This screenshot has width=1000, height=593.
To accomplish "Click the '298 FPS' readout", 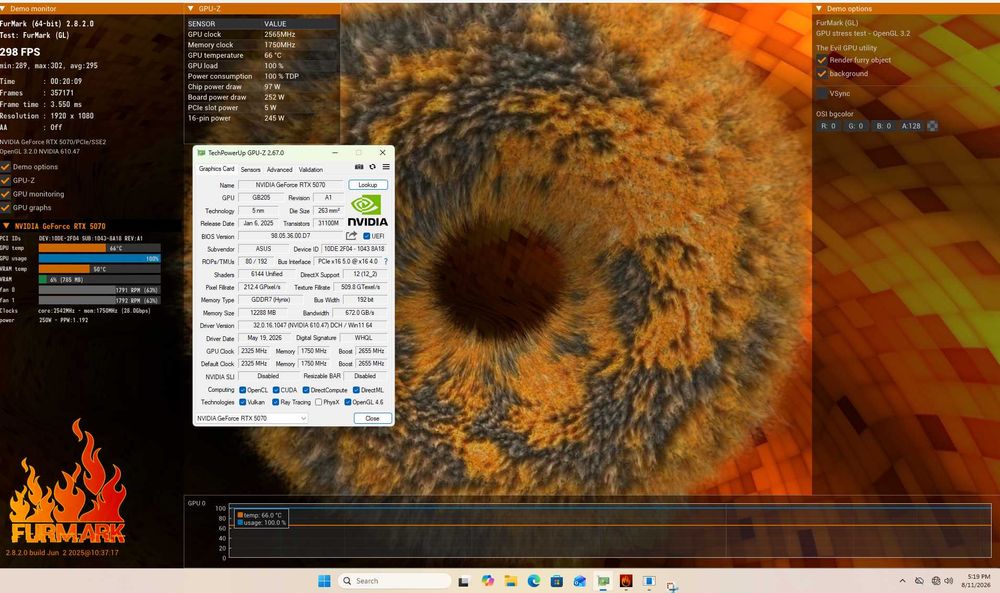I will point(20,52).
